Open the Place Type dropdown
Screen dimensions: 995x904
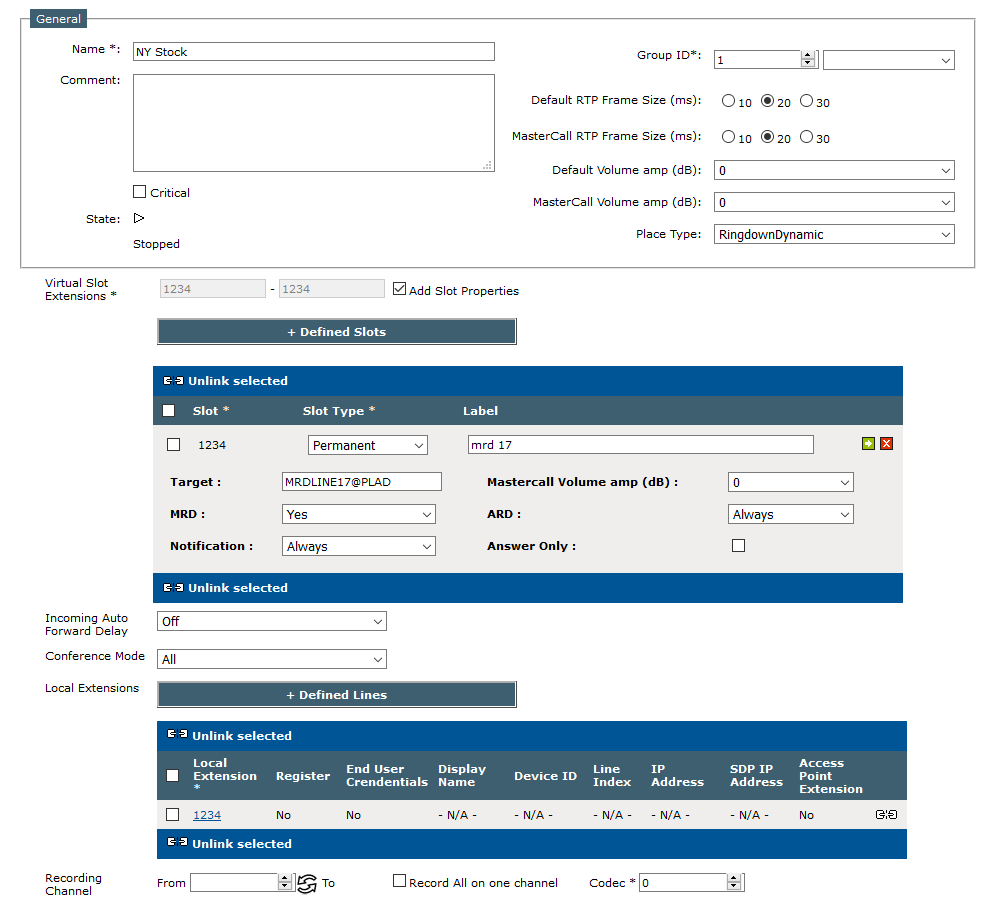834,234
